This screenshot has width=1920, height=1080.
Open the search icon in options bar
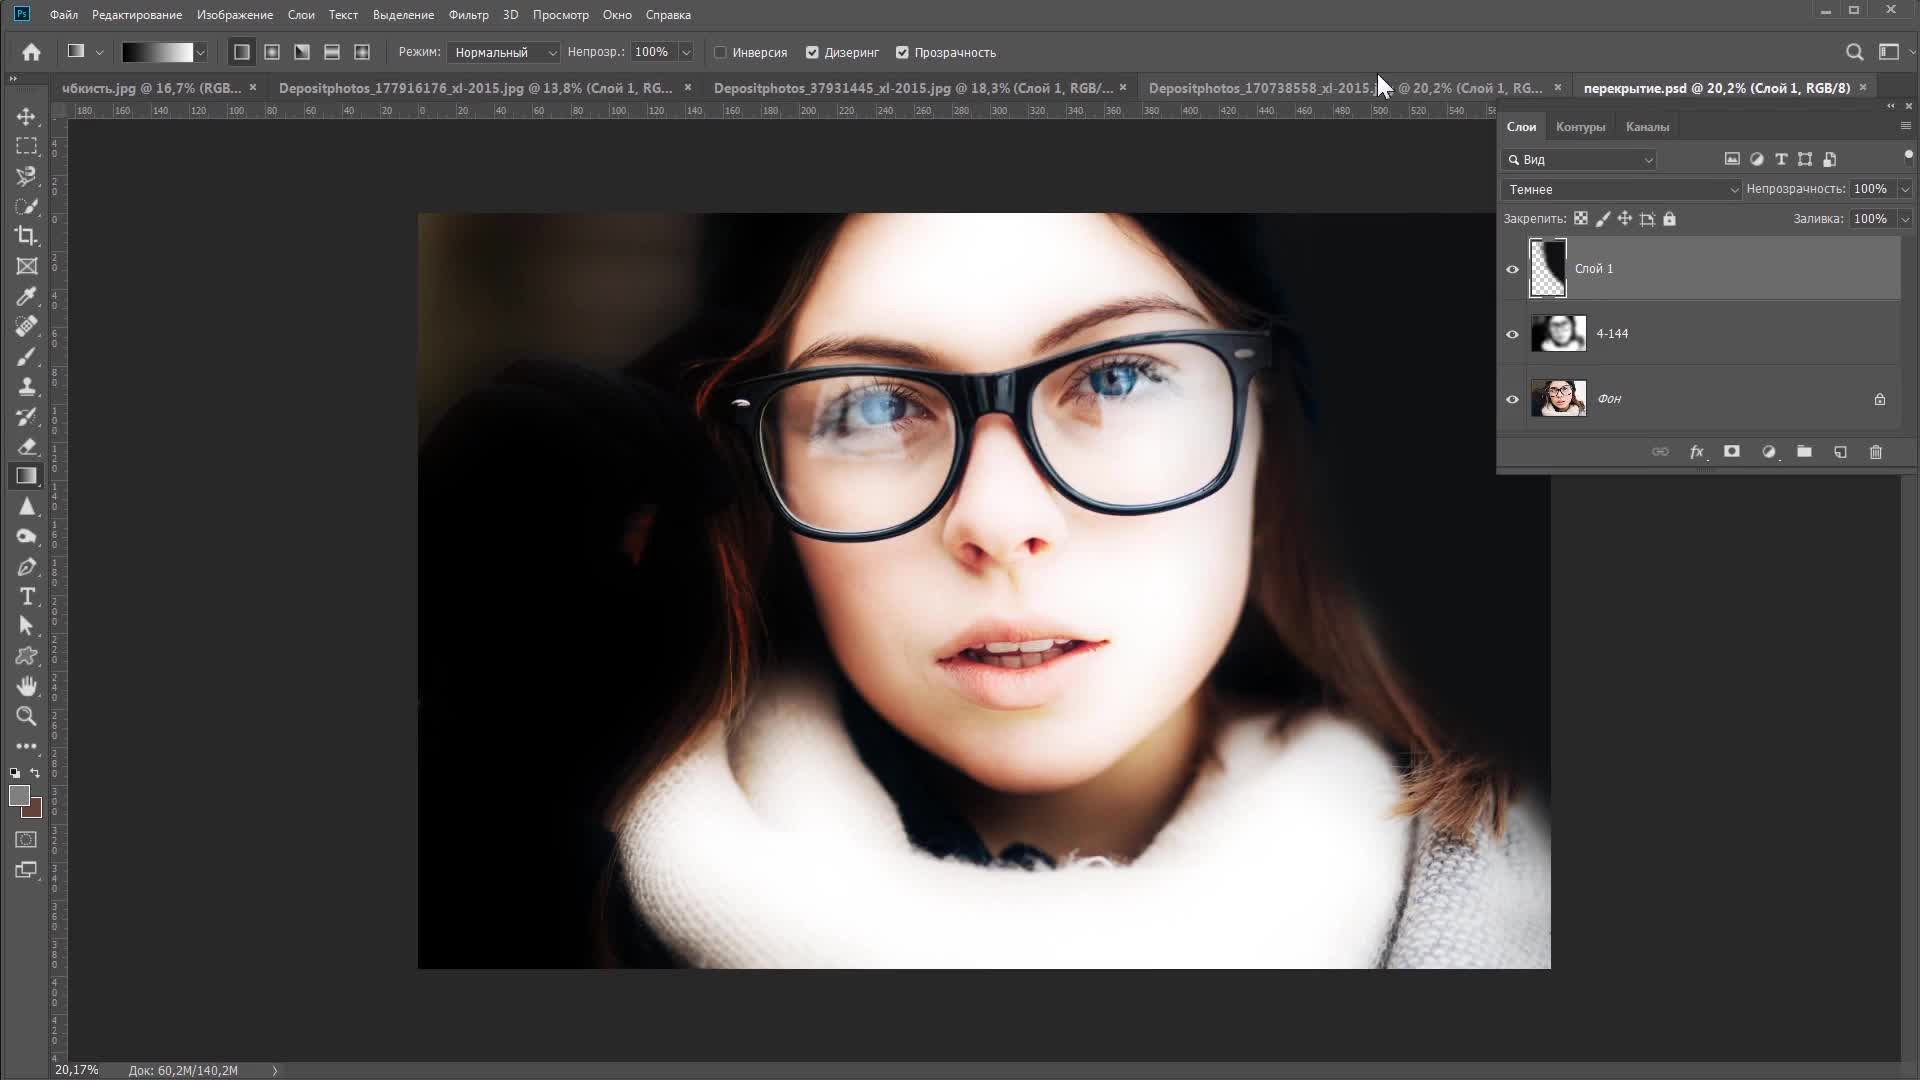(x=1854, y=52)
